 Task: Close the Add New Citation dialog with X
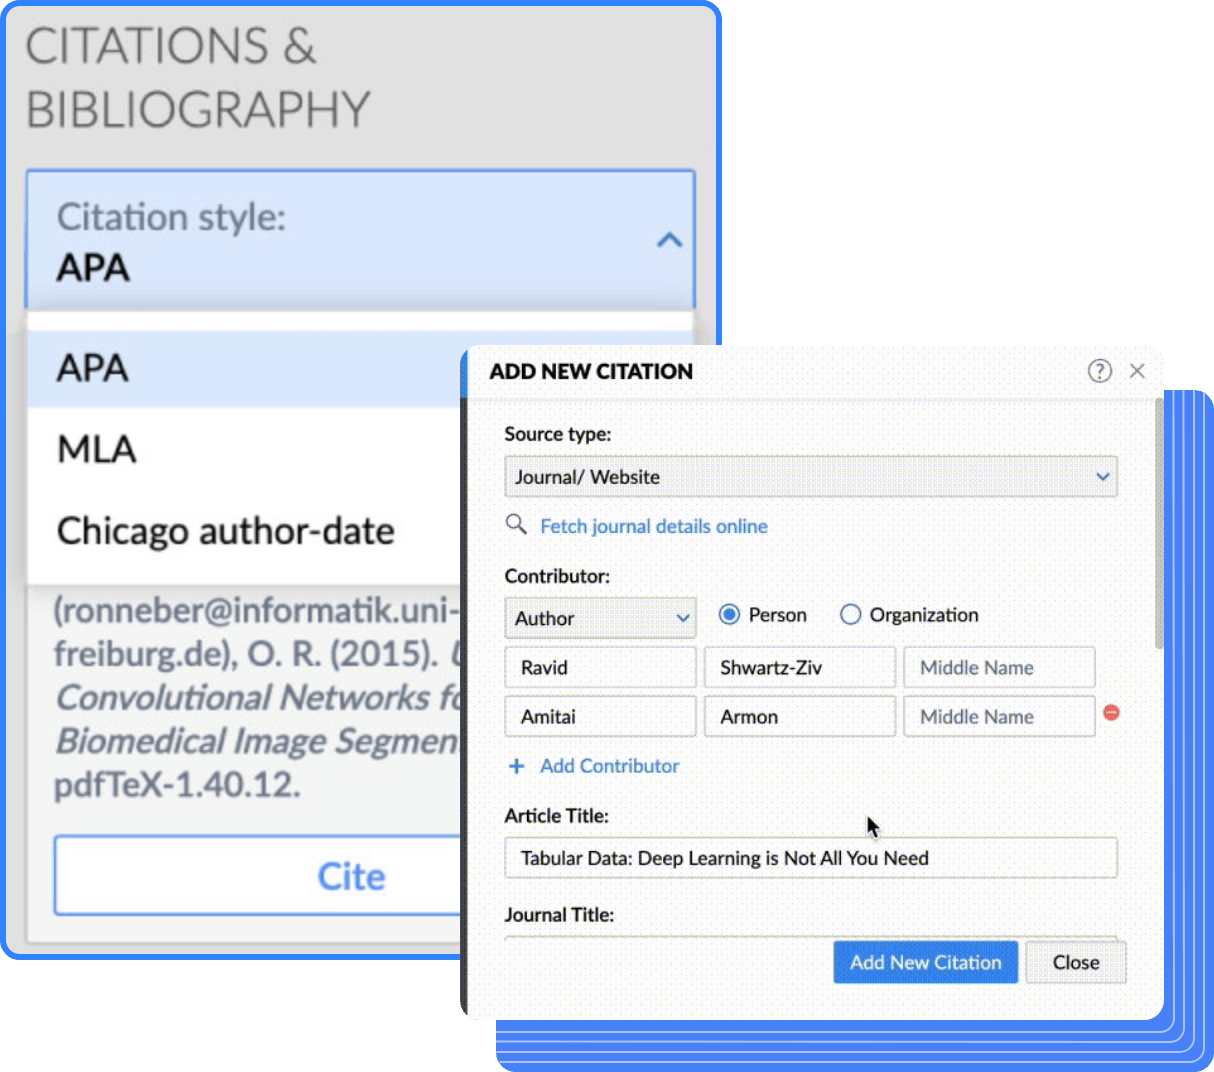1137,371
